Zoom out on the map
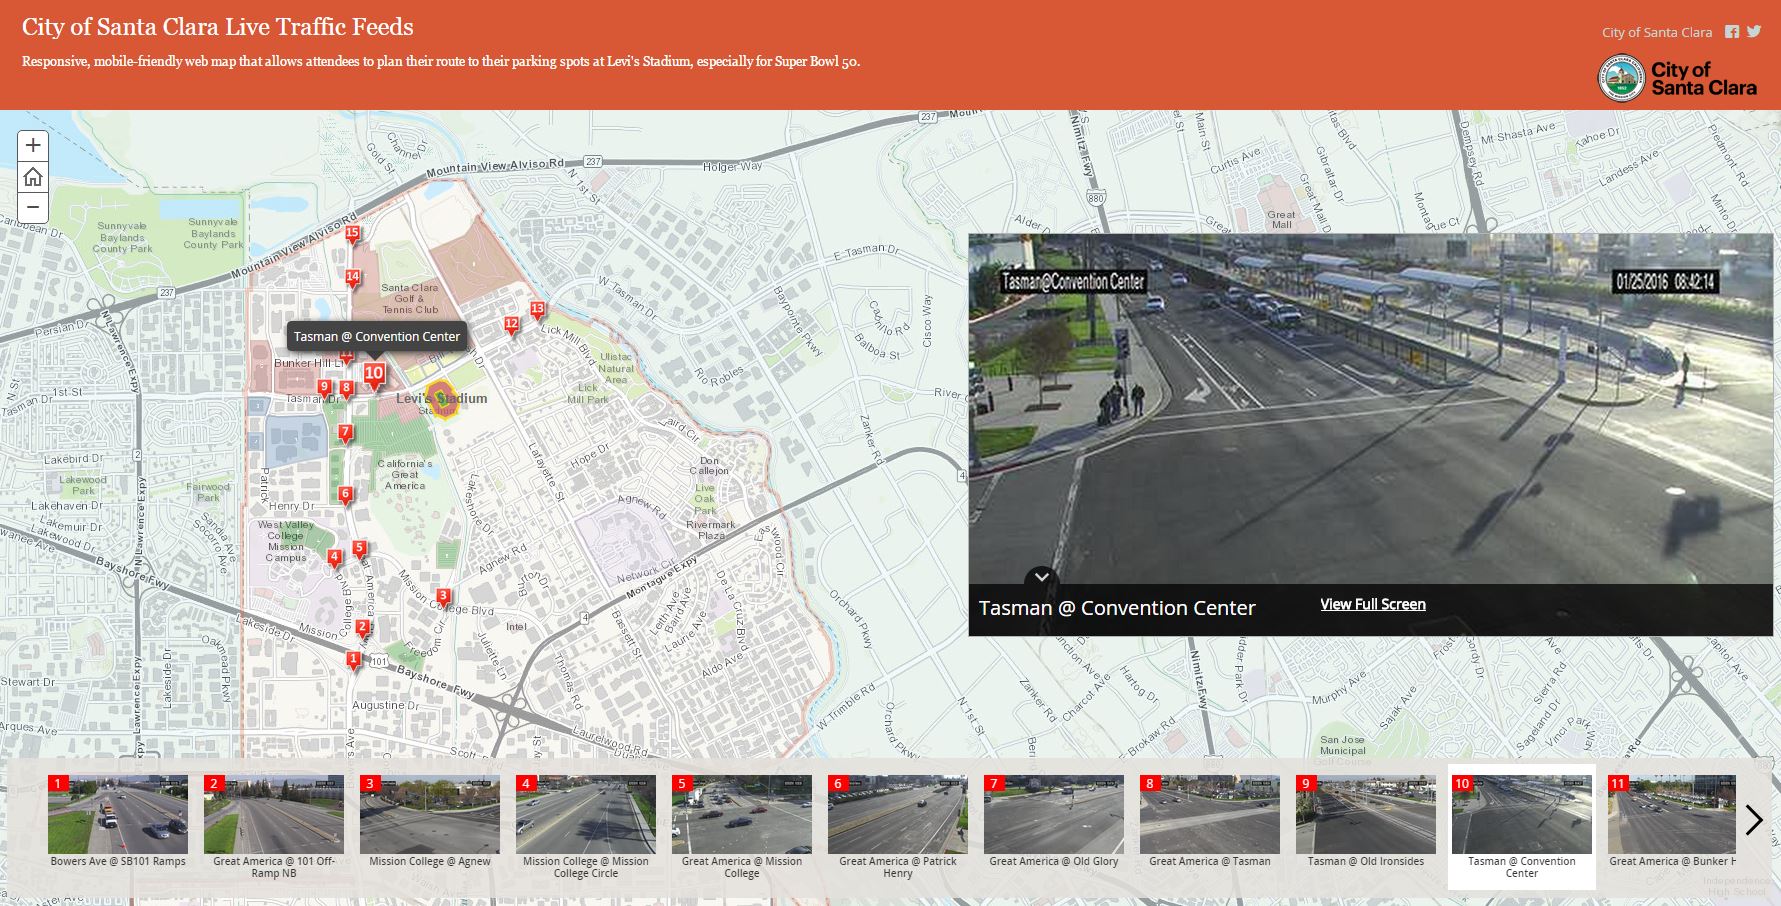This screenshot has width=1781, height=906. tap(33, 208)
